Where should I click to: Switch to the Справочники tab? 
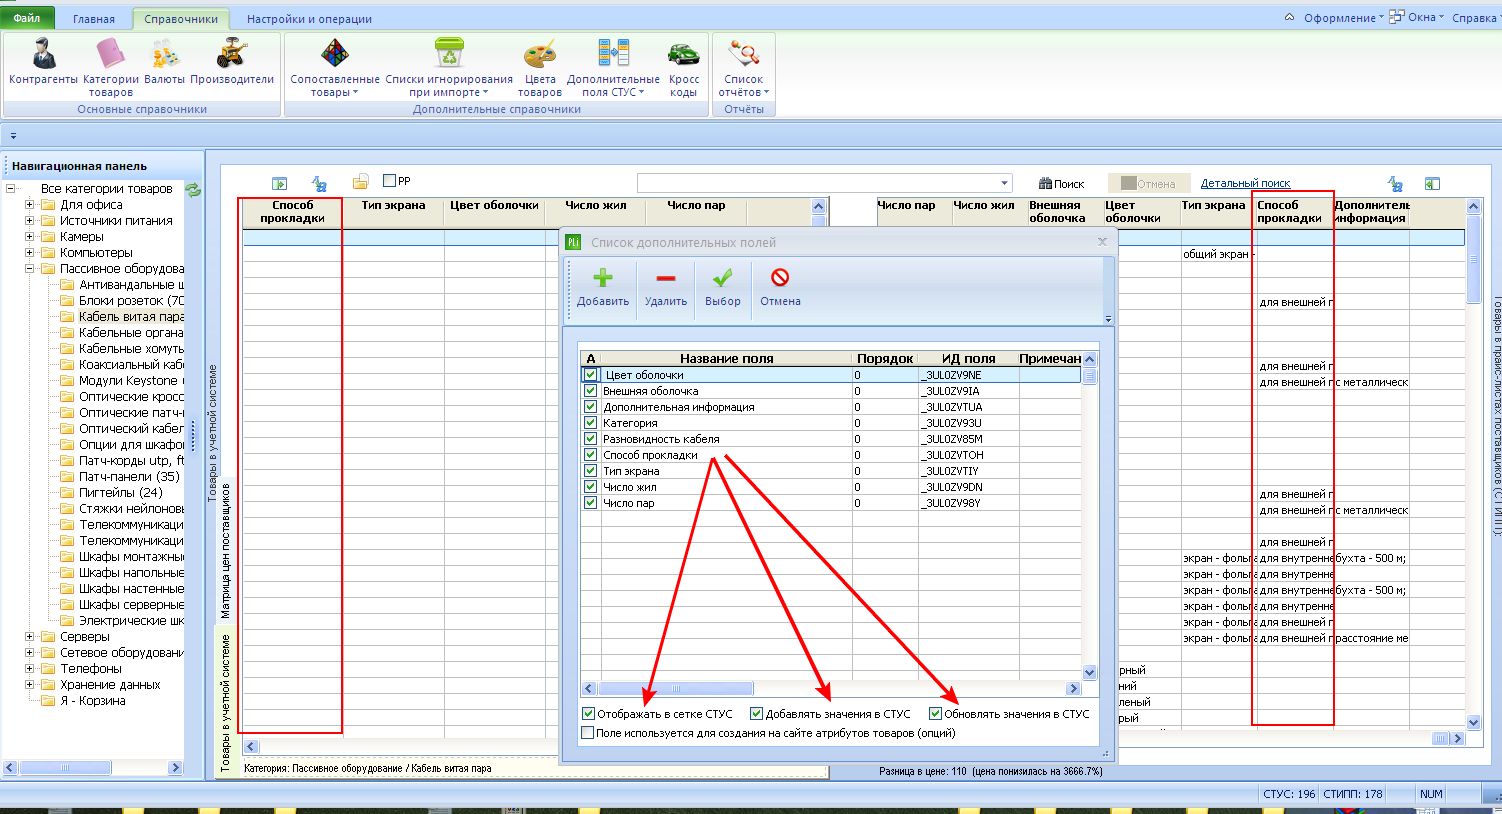[179, 19]
